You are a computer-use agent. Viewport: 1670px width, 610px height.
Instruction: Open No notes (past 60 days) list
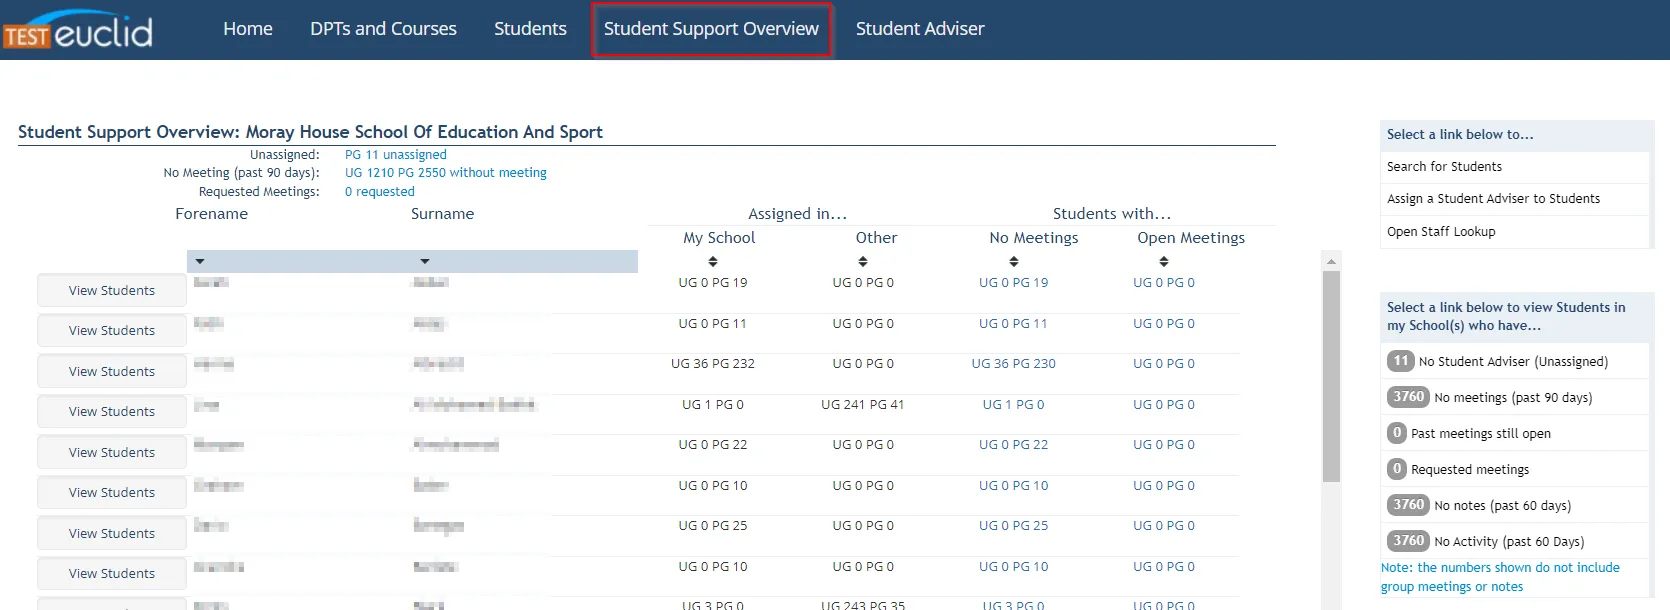pyautogui.click(x=1502, y=506)
